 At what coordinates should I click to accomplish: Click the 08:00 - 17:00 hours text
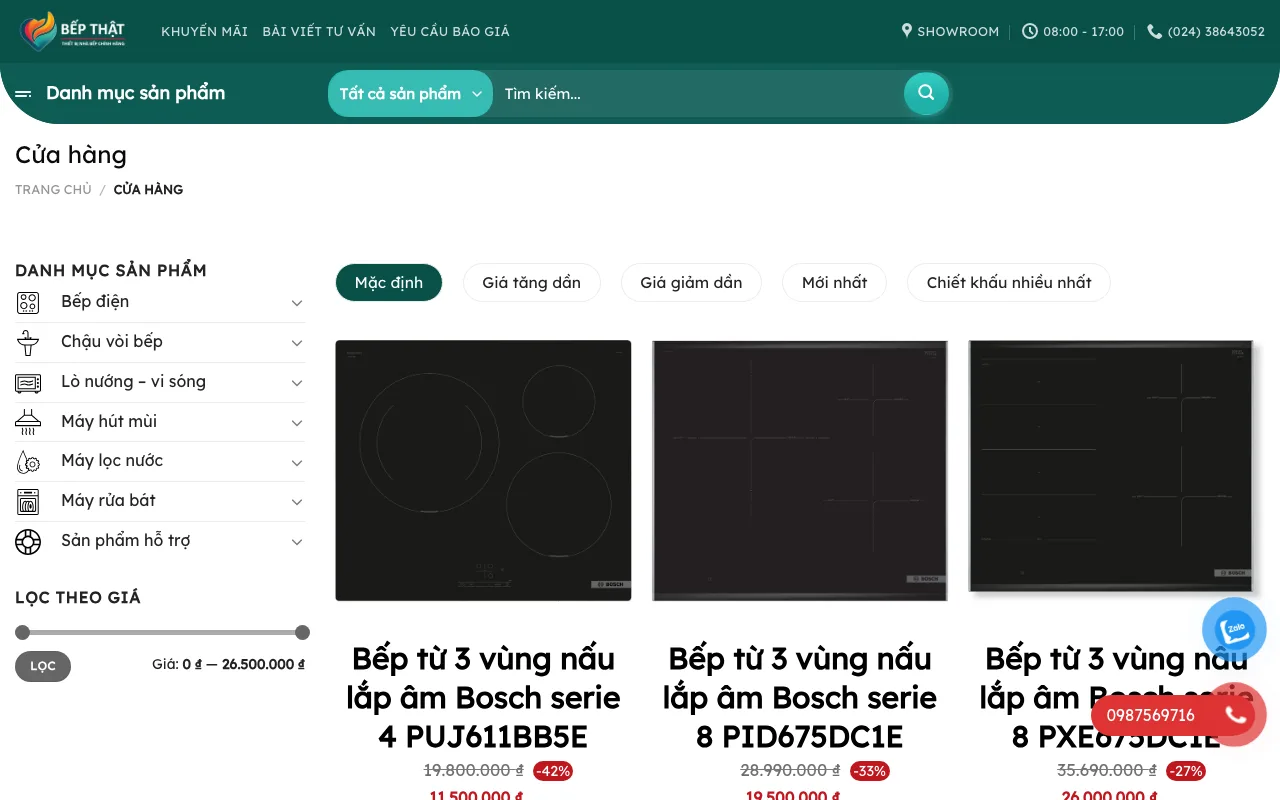[x=1083, y=31]
